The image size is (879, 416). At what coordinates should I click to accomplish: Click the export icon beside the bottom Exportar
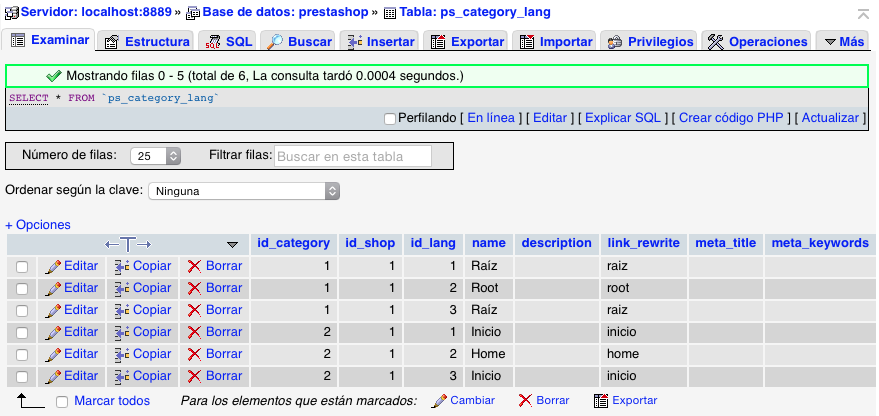601,401
